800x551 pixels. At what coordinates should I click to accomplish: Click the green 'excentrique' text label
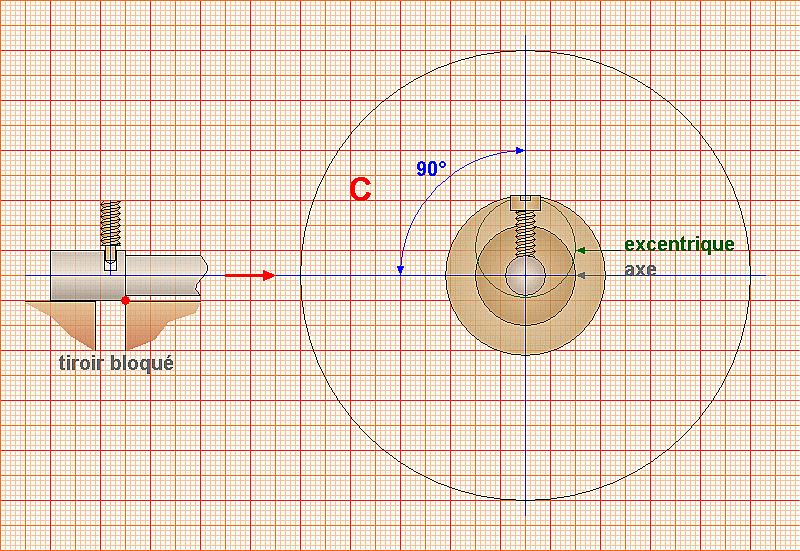(x=679, y=245)
